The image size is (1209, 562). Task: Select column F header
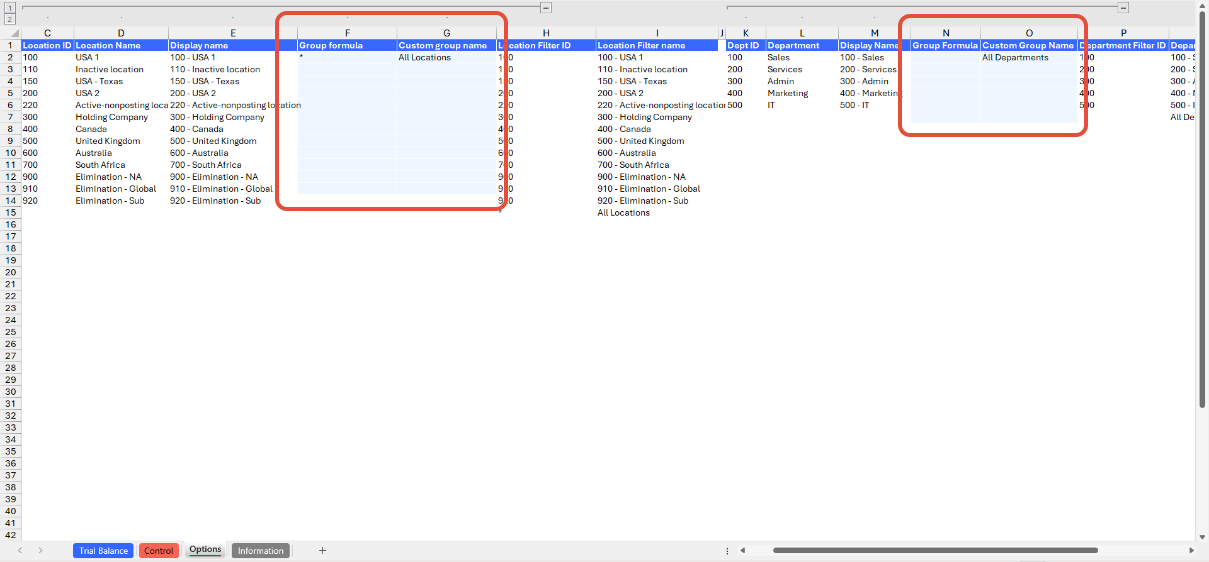tap(347, 33)
